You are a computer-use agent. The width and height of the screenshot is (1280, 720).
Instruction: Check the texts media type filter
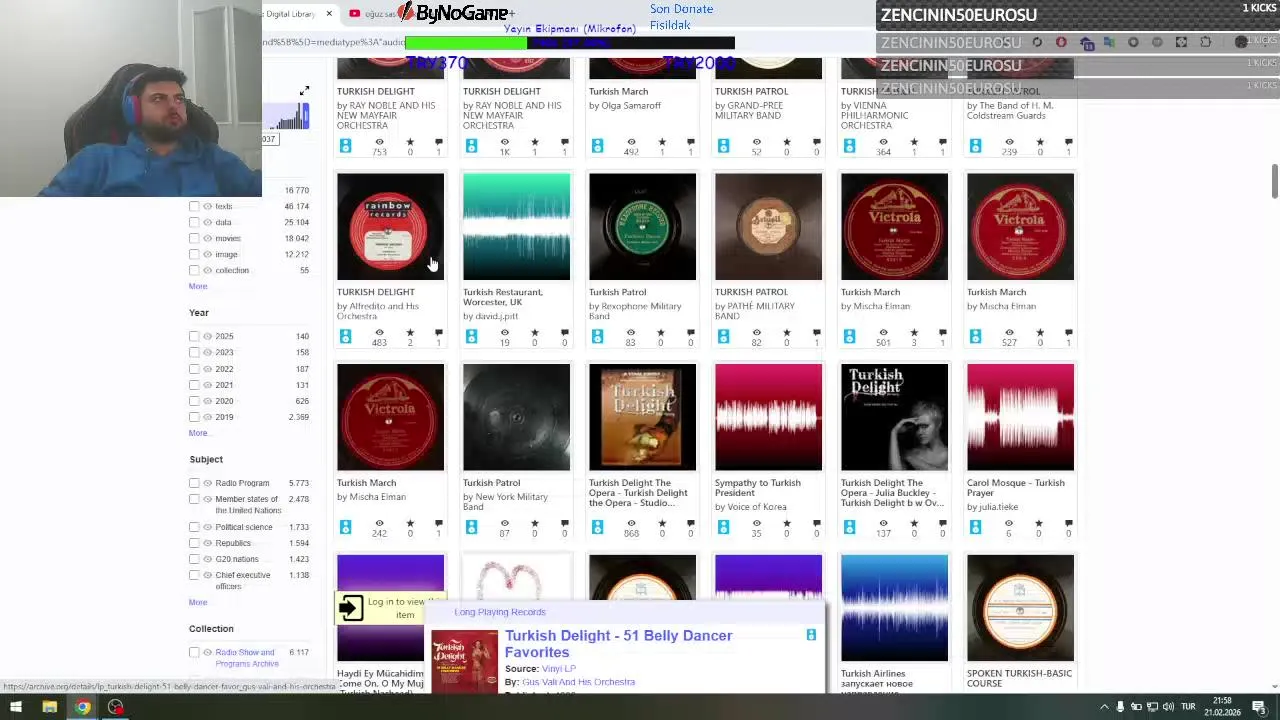pos(194,206)
